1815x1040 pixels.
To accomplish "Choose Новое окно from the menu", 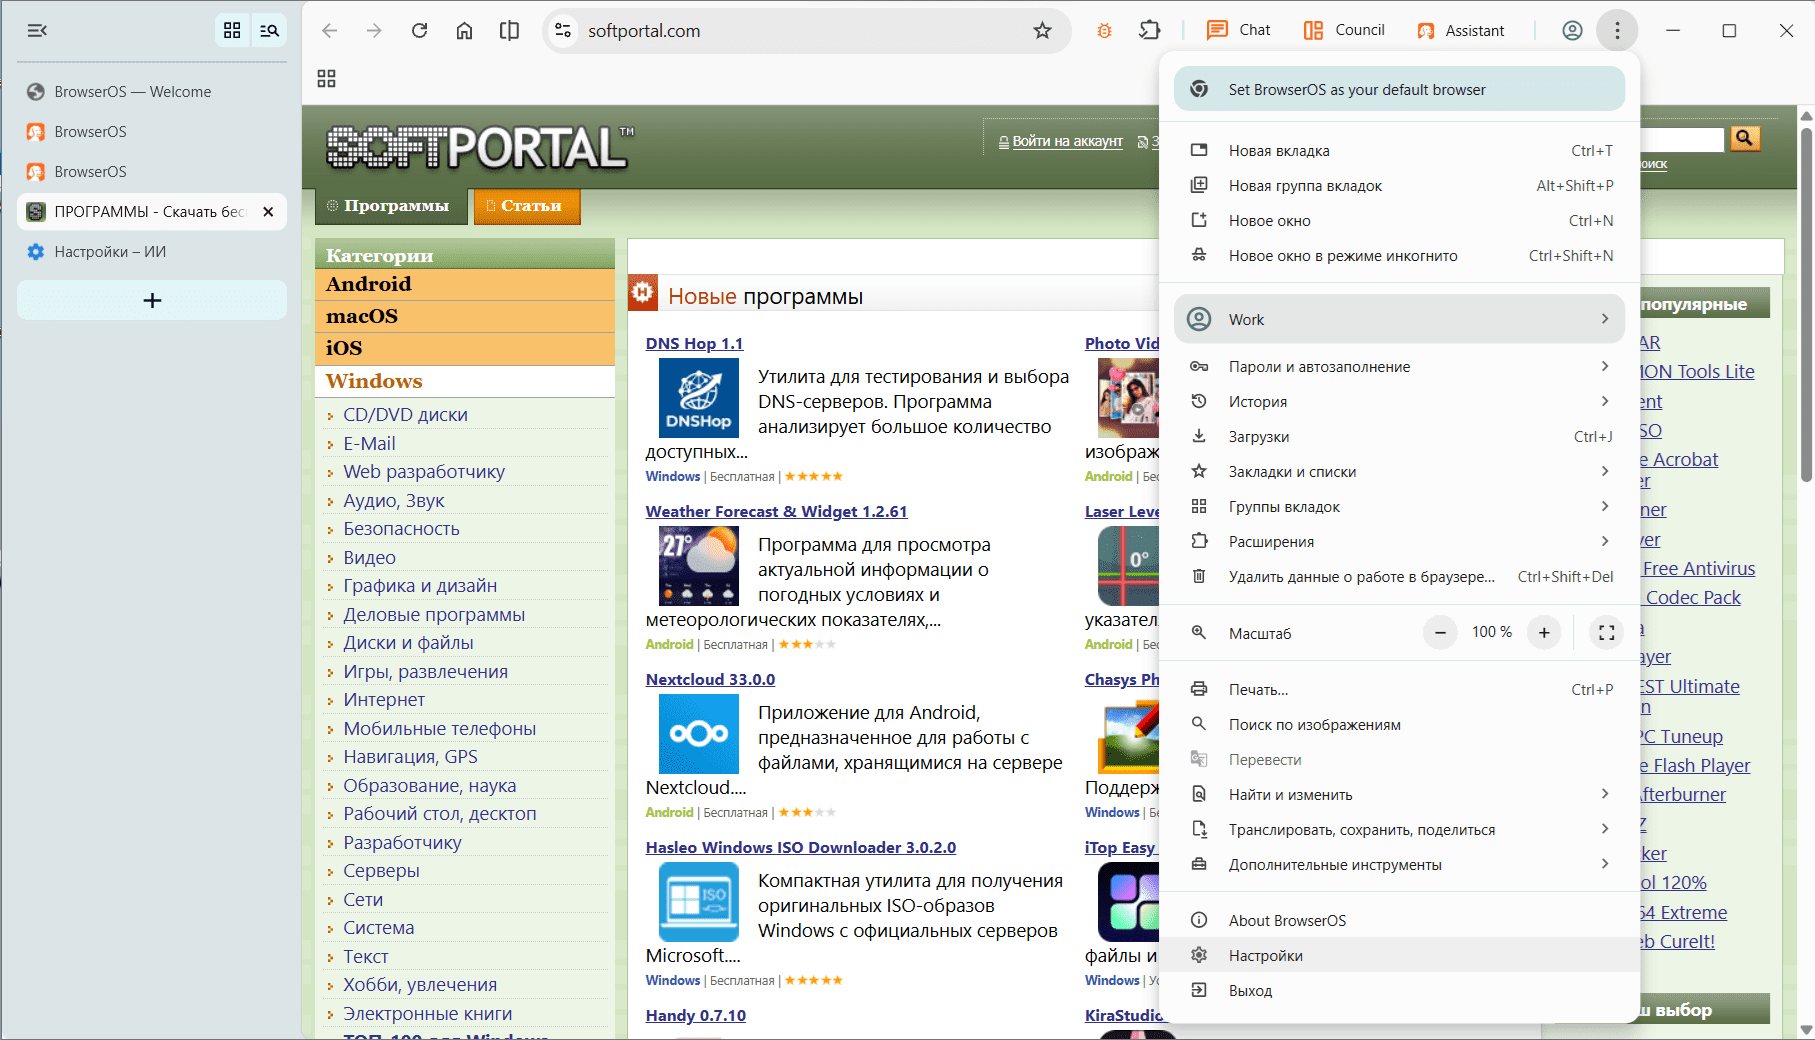I will pyautogui.click(x=1399, y=221).
